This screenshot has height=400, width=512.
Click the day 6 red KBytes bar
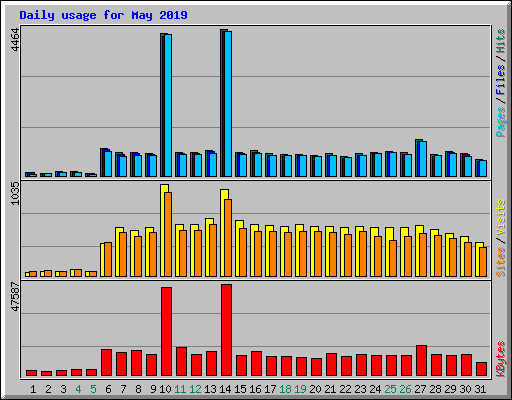click(107, 363)
